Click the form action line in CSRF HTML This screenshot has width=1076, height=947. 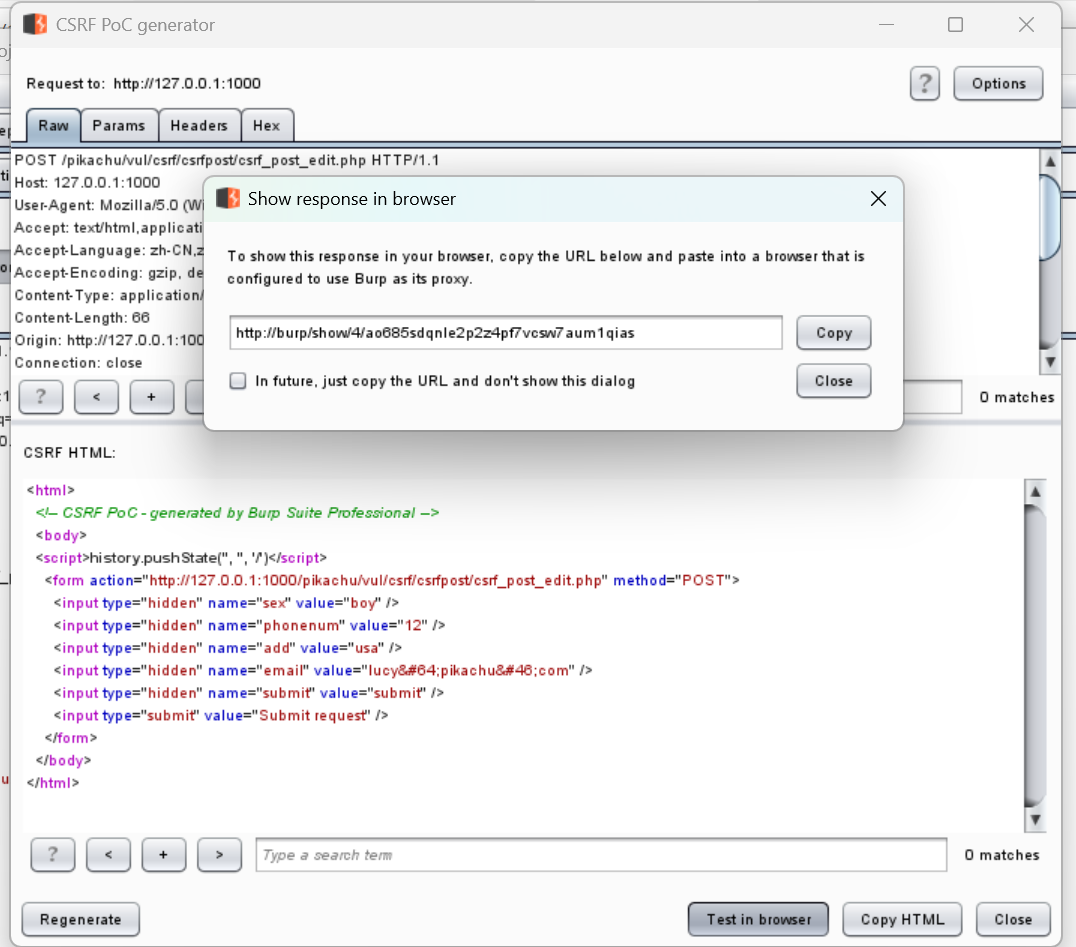[x=392, y=581]
